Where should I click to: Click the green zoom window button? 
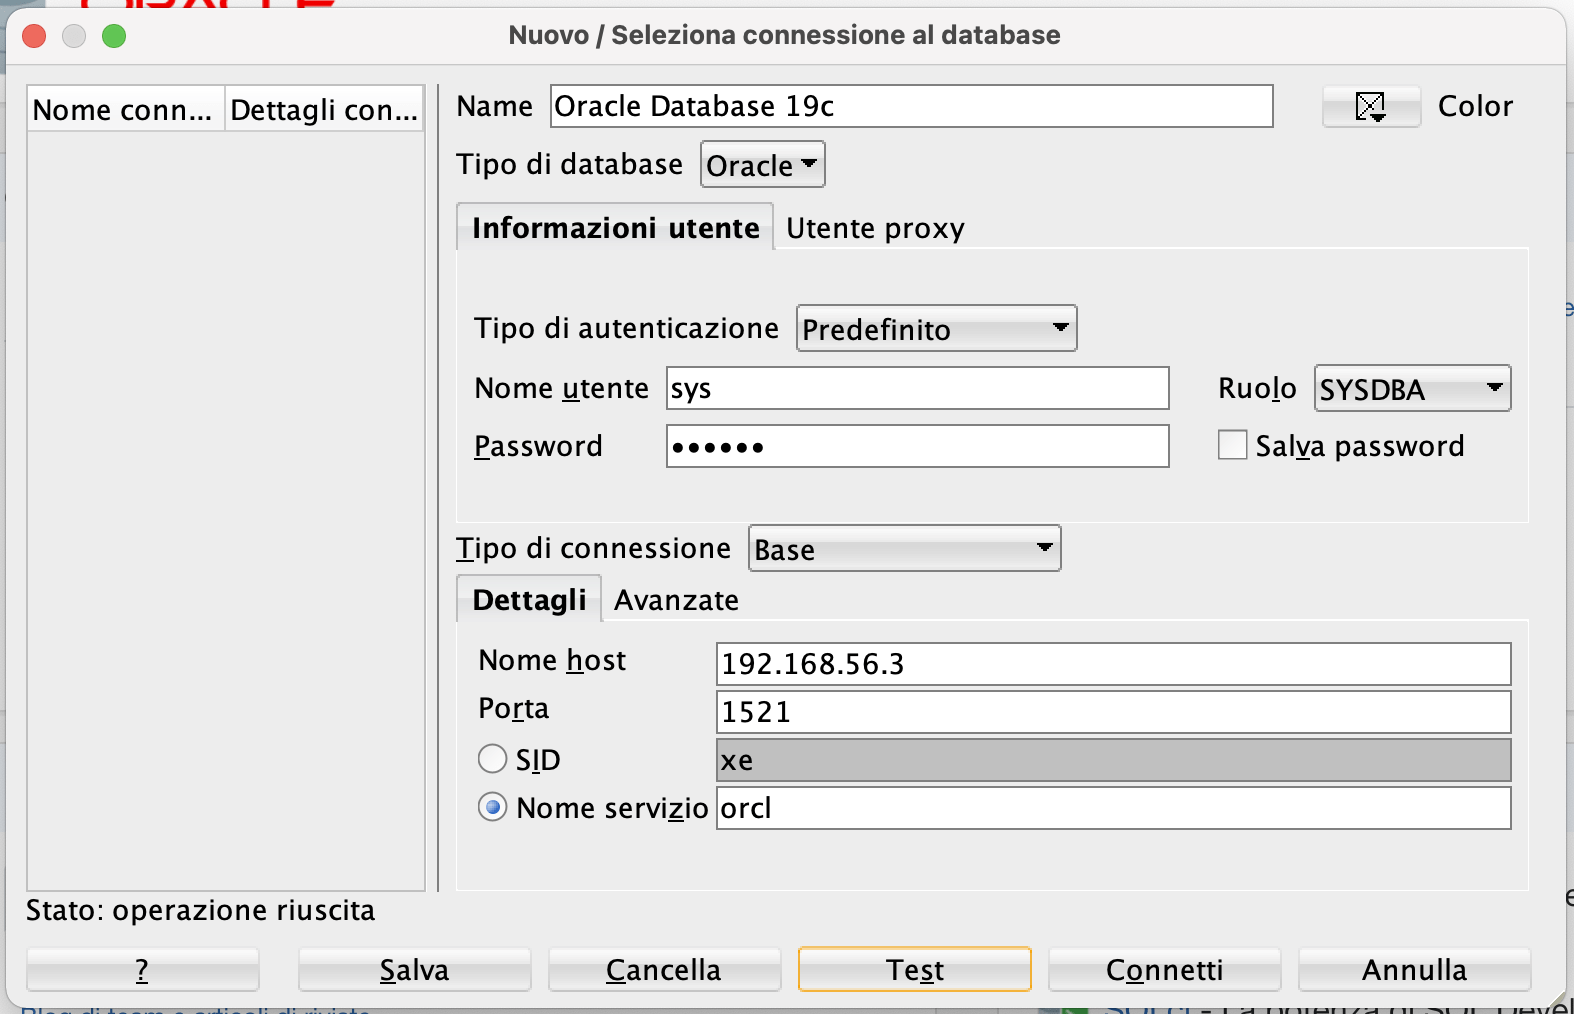click(114, 36)
